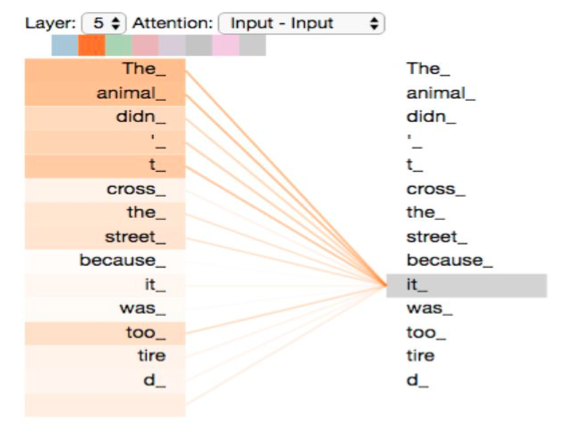
Task: Select the light pink attention head swatch
Action: [x=226, y=45]
